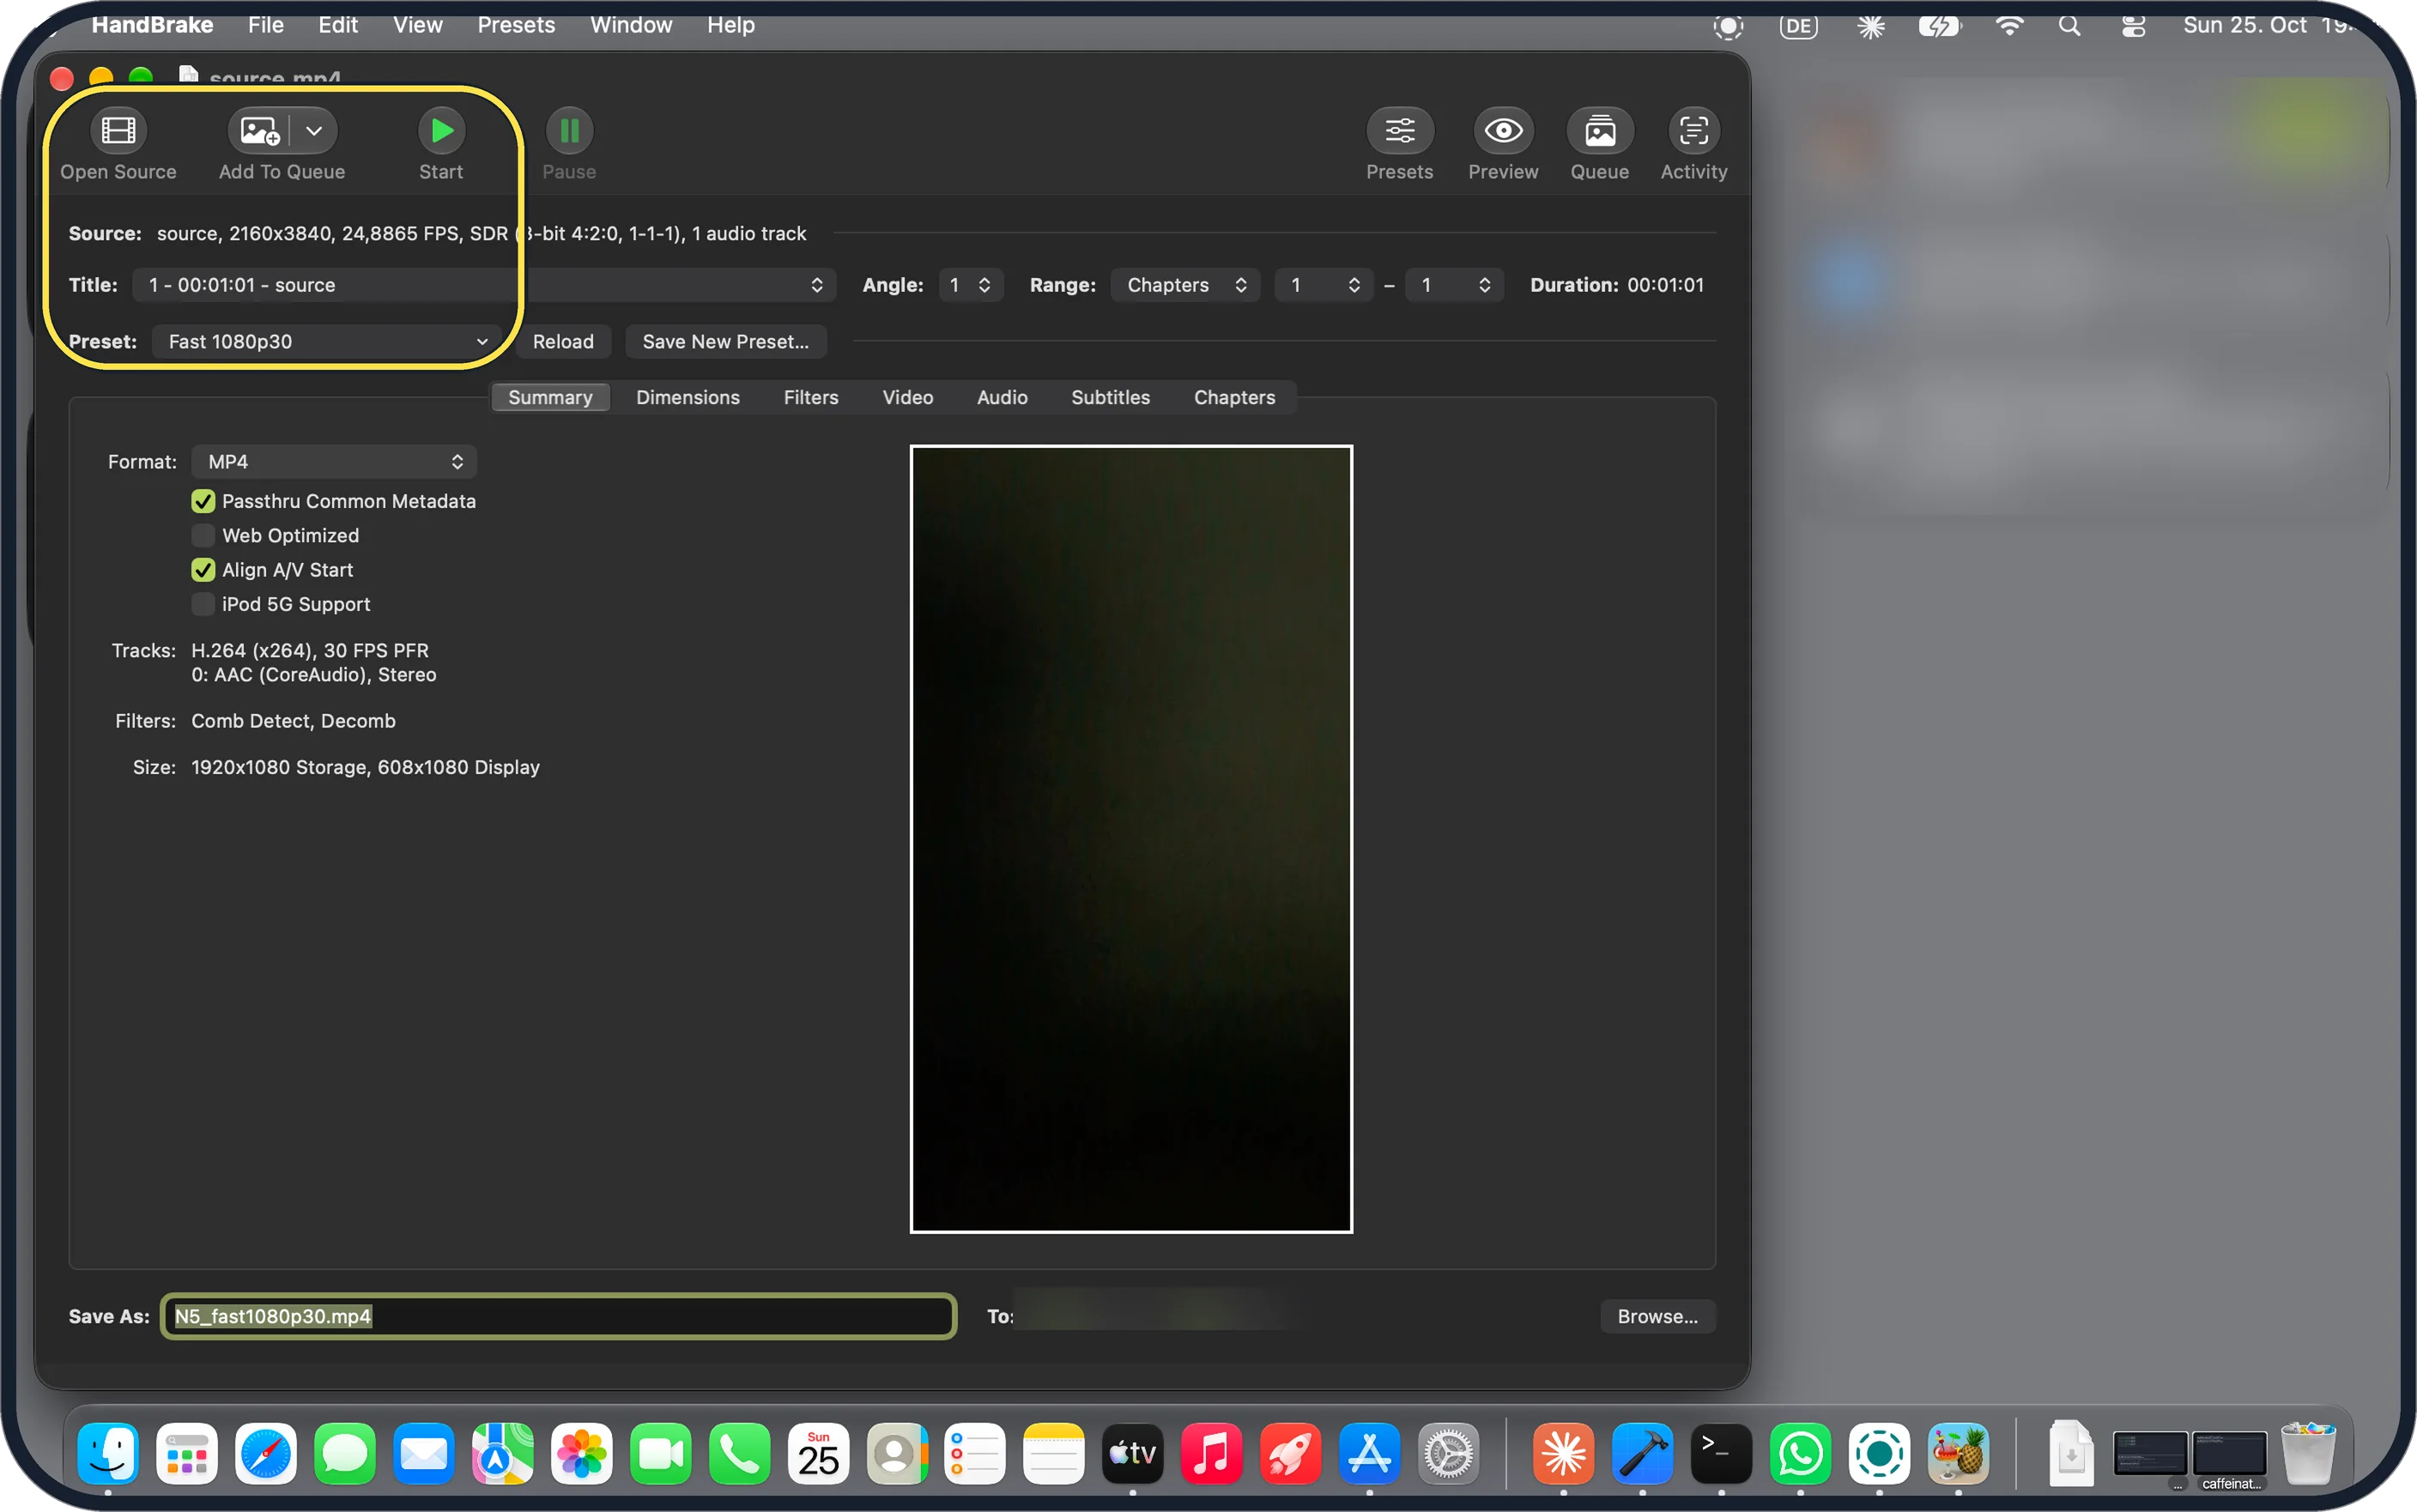Open the Presets menu in the menu bar
The height and width of the screenshot is (1512, 2417).
tap(516, 25)
